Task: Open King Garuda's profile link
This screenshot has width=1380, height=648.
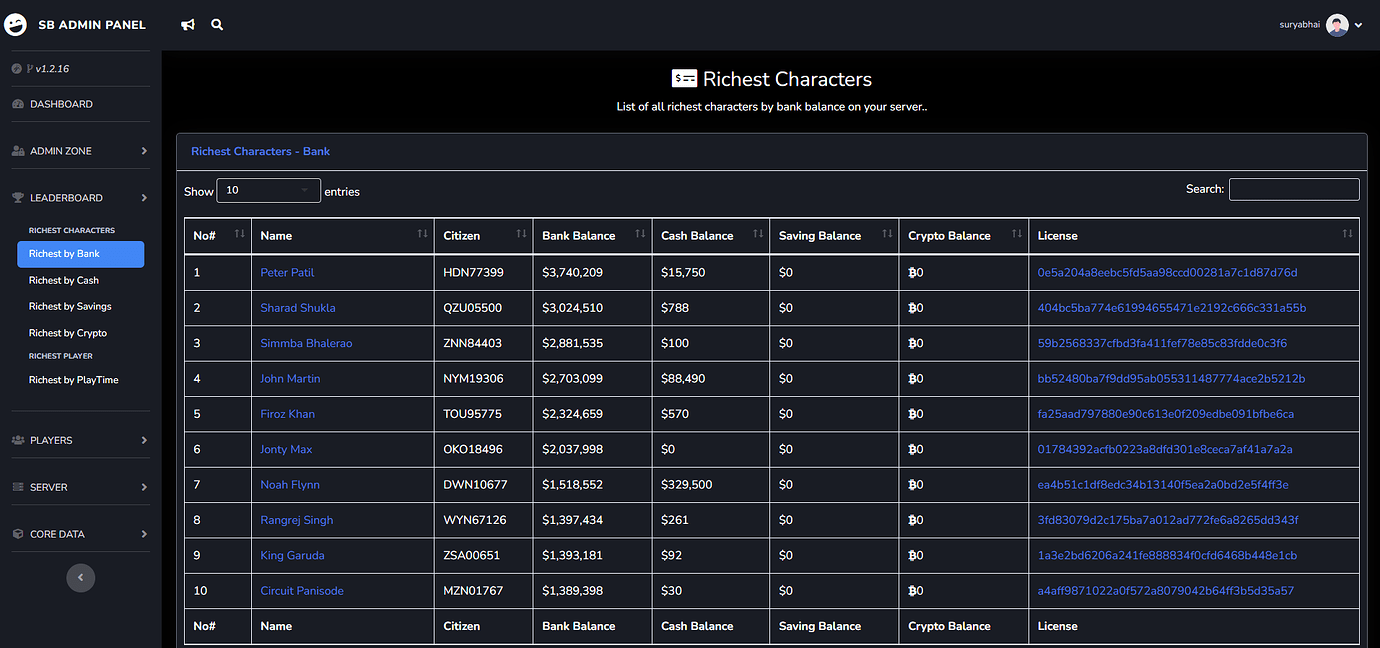Action: (292, 556)
